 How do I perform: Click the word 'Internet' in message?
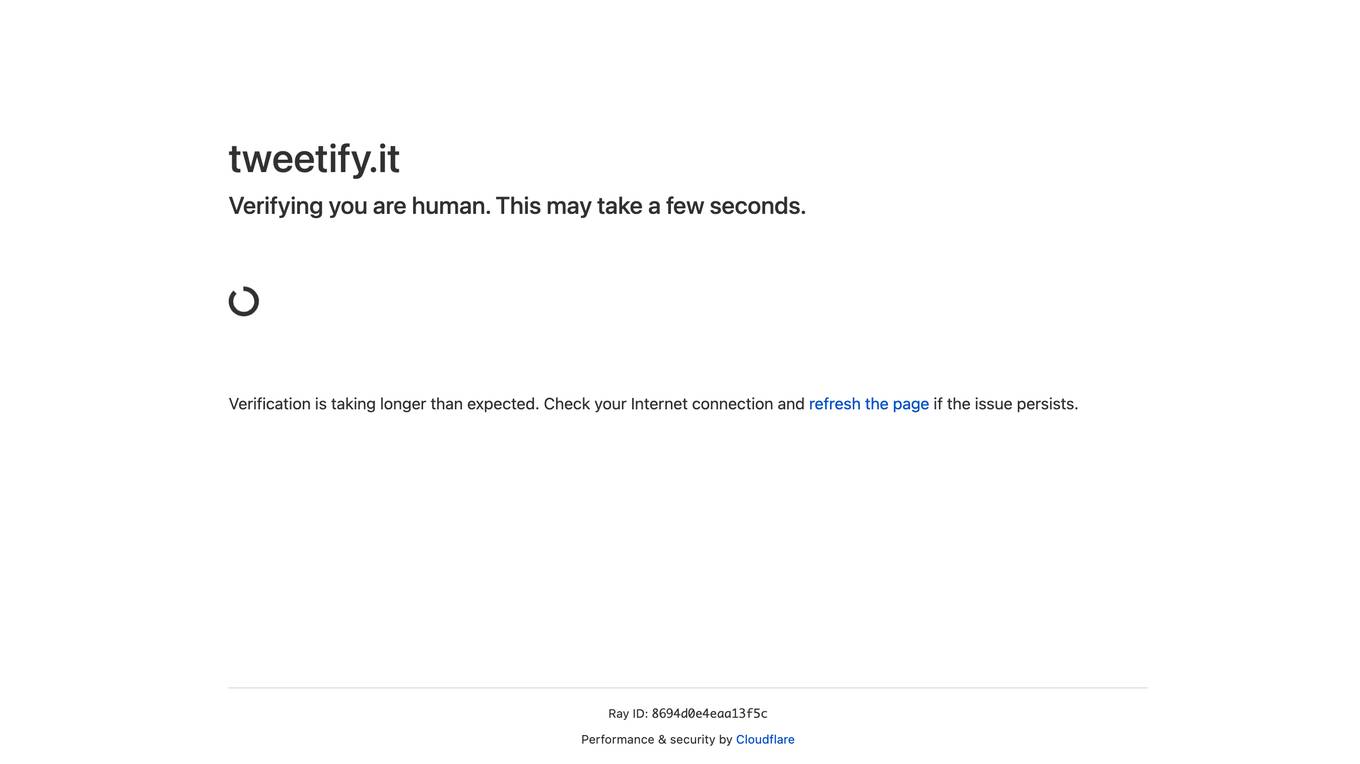click(659, 404)
